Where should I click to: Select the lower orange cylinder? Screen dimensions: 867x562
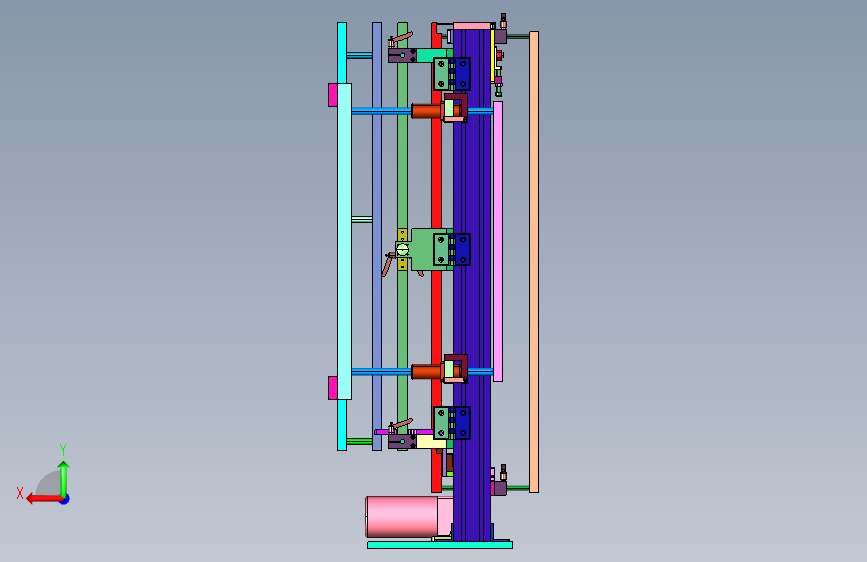pos(426,372)
